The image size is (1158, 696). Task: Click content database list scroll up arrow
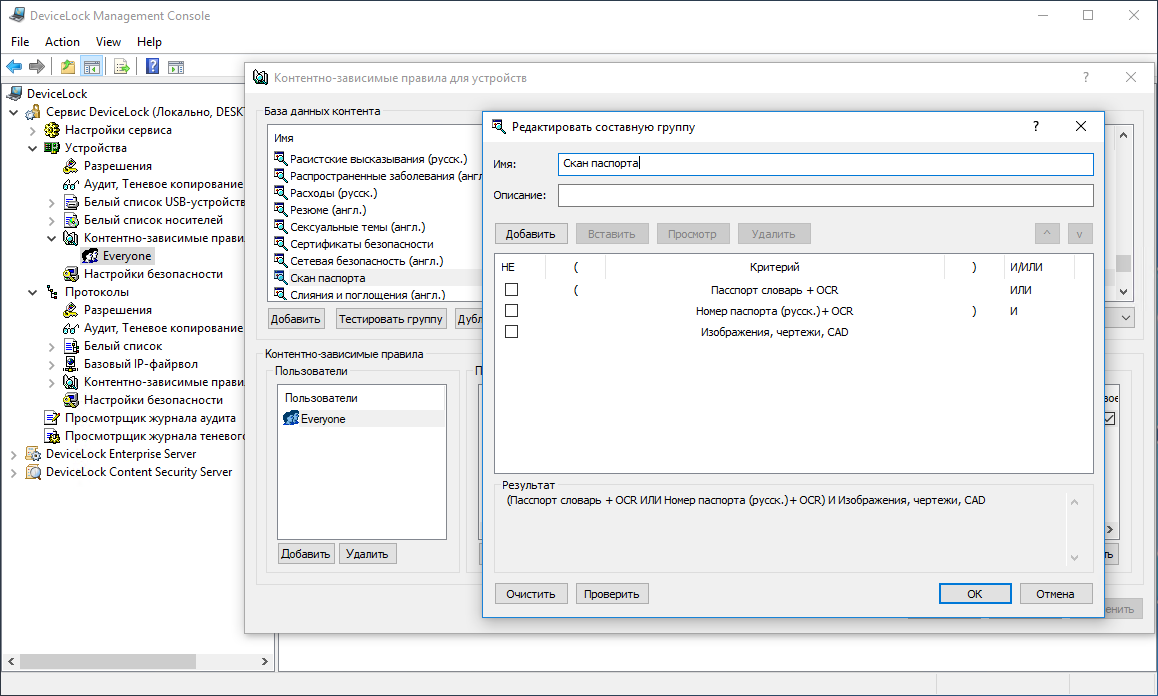coord(1123,135)
